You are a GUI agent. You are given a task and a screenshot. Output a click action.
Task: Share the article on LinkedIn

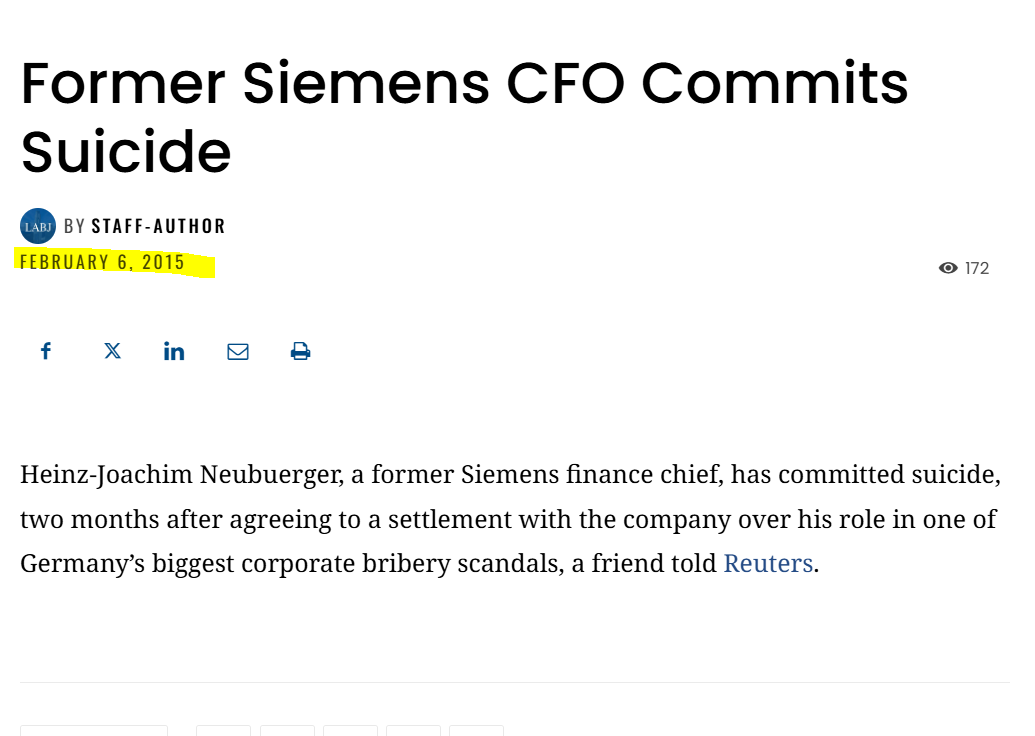[x=174, y=351]
